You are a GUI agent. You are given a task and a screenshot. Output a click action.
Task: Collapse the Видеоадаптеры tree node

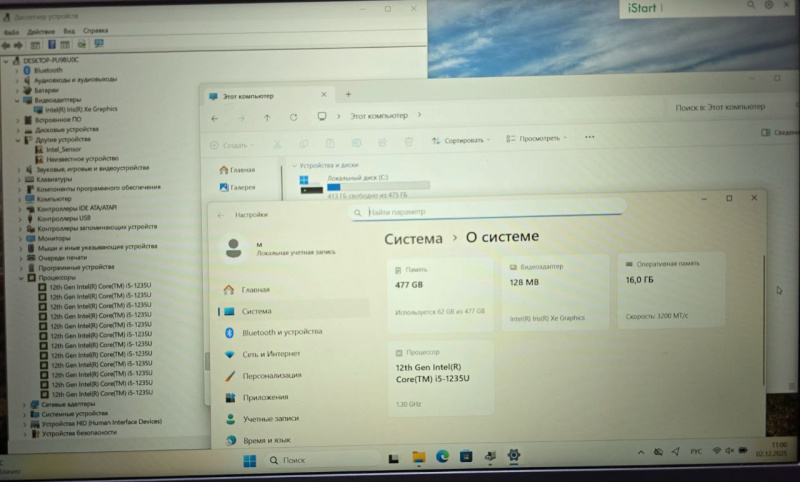(17, 100)
